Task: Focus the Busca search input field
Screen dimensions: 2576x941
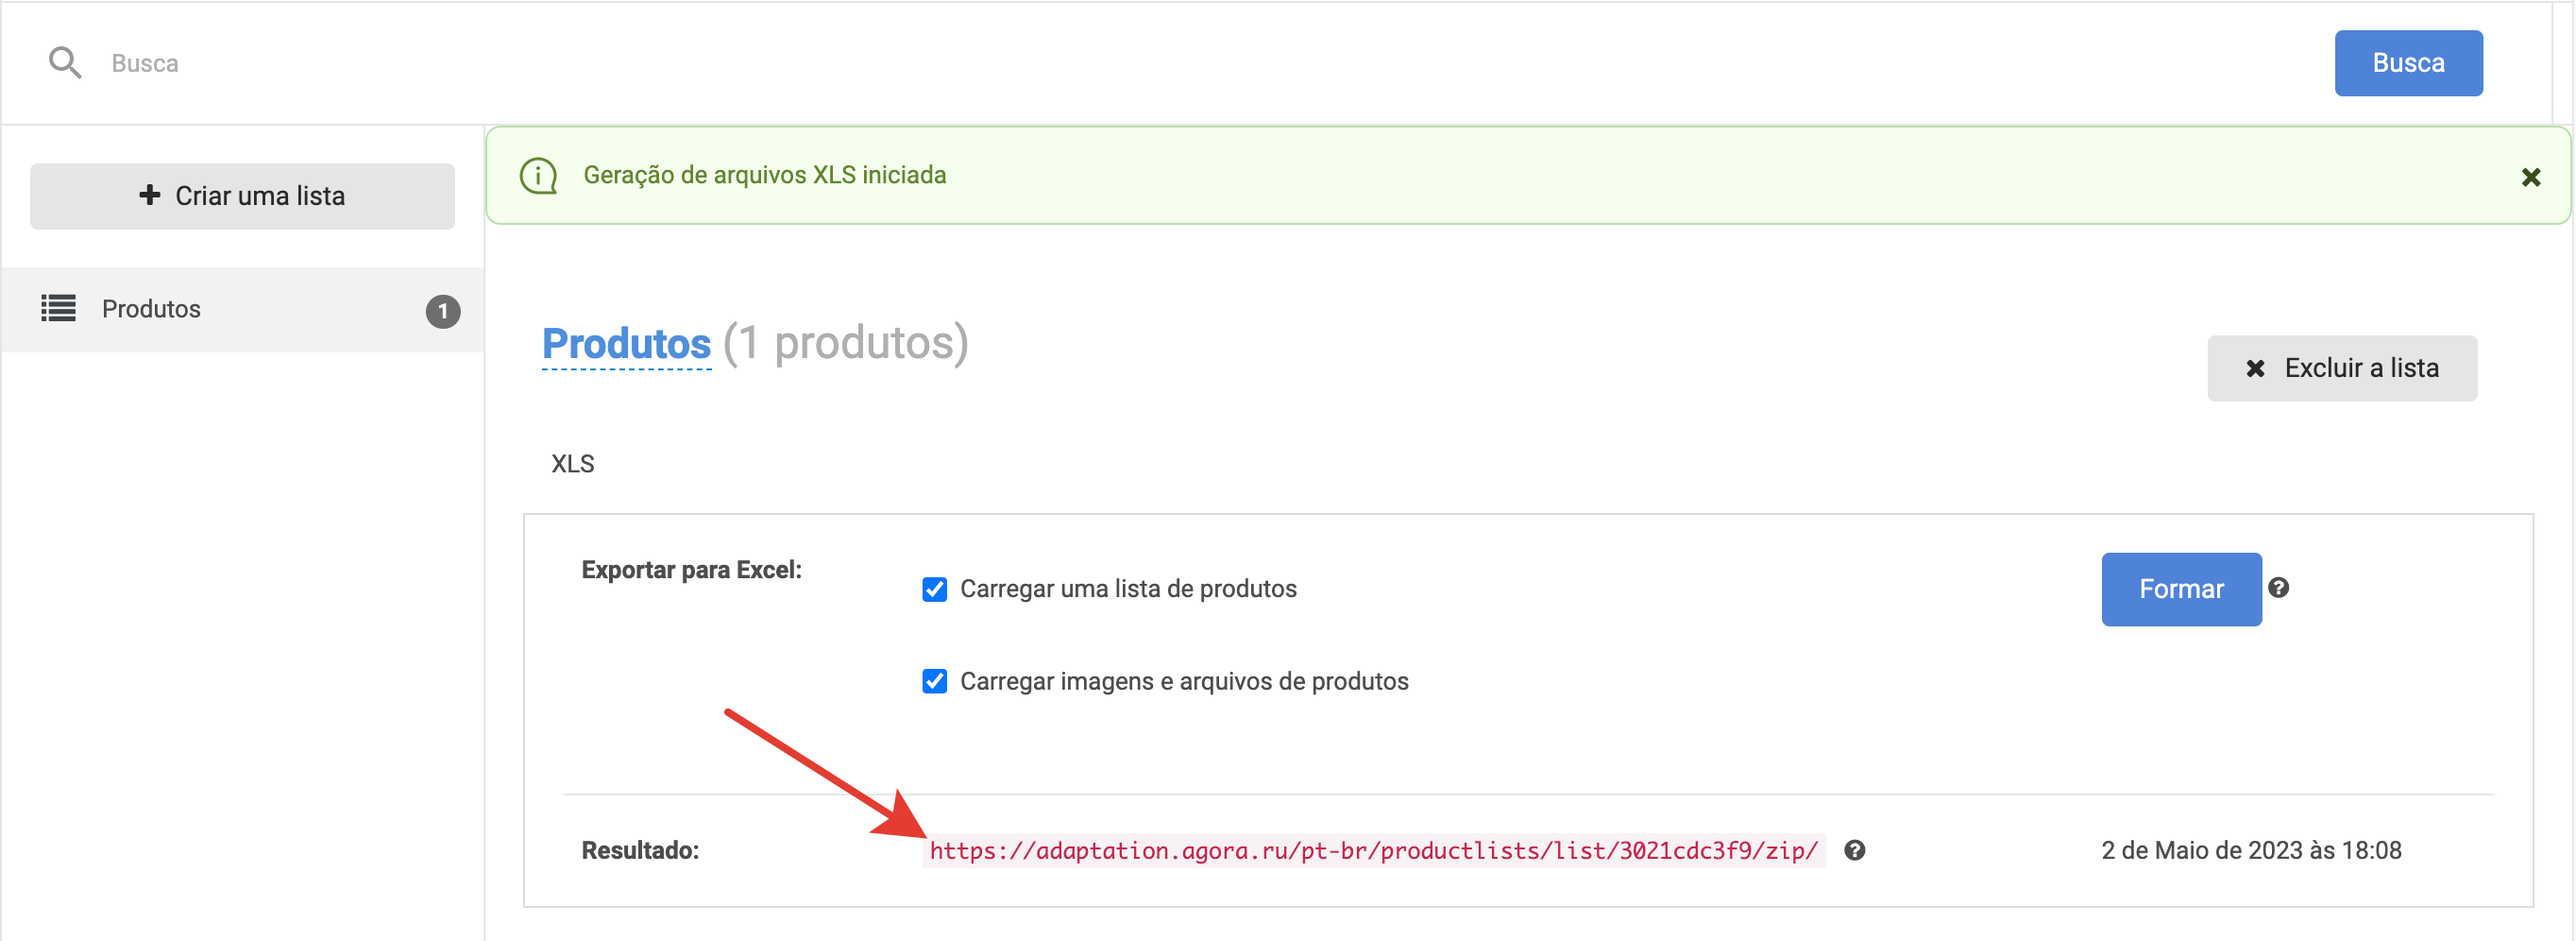Action: pos(1200,63)
